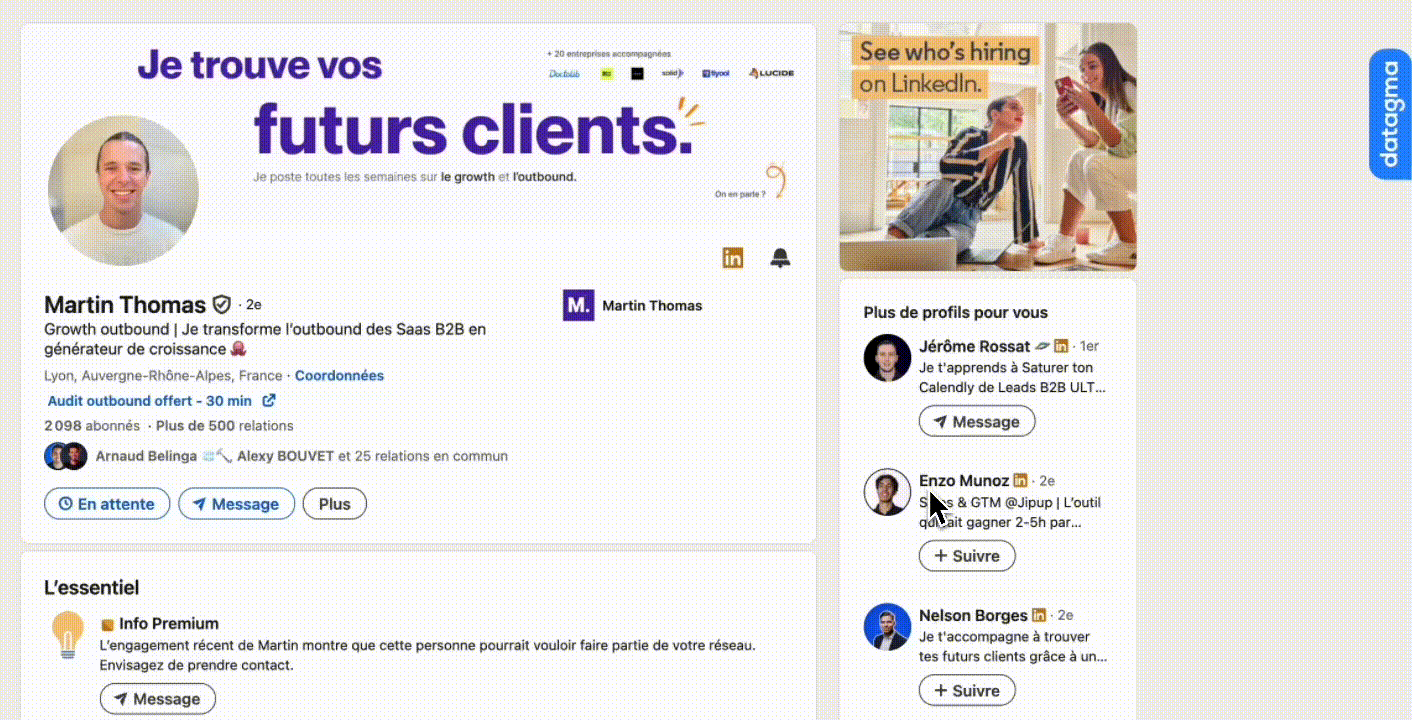Open the "See who's hiring" LinkedIn ad
The image size is (1412, 720).
point(988,147)
